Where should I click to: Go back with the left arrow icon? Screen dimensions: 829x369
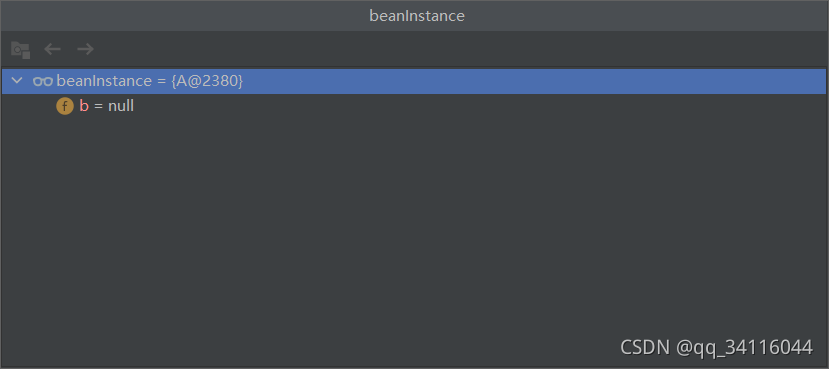[x=52, y=49]
